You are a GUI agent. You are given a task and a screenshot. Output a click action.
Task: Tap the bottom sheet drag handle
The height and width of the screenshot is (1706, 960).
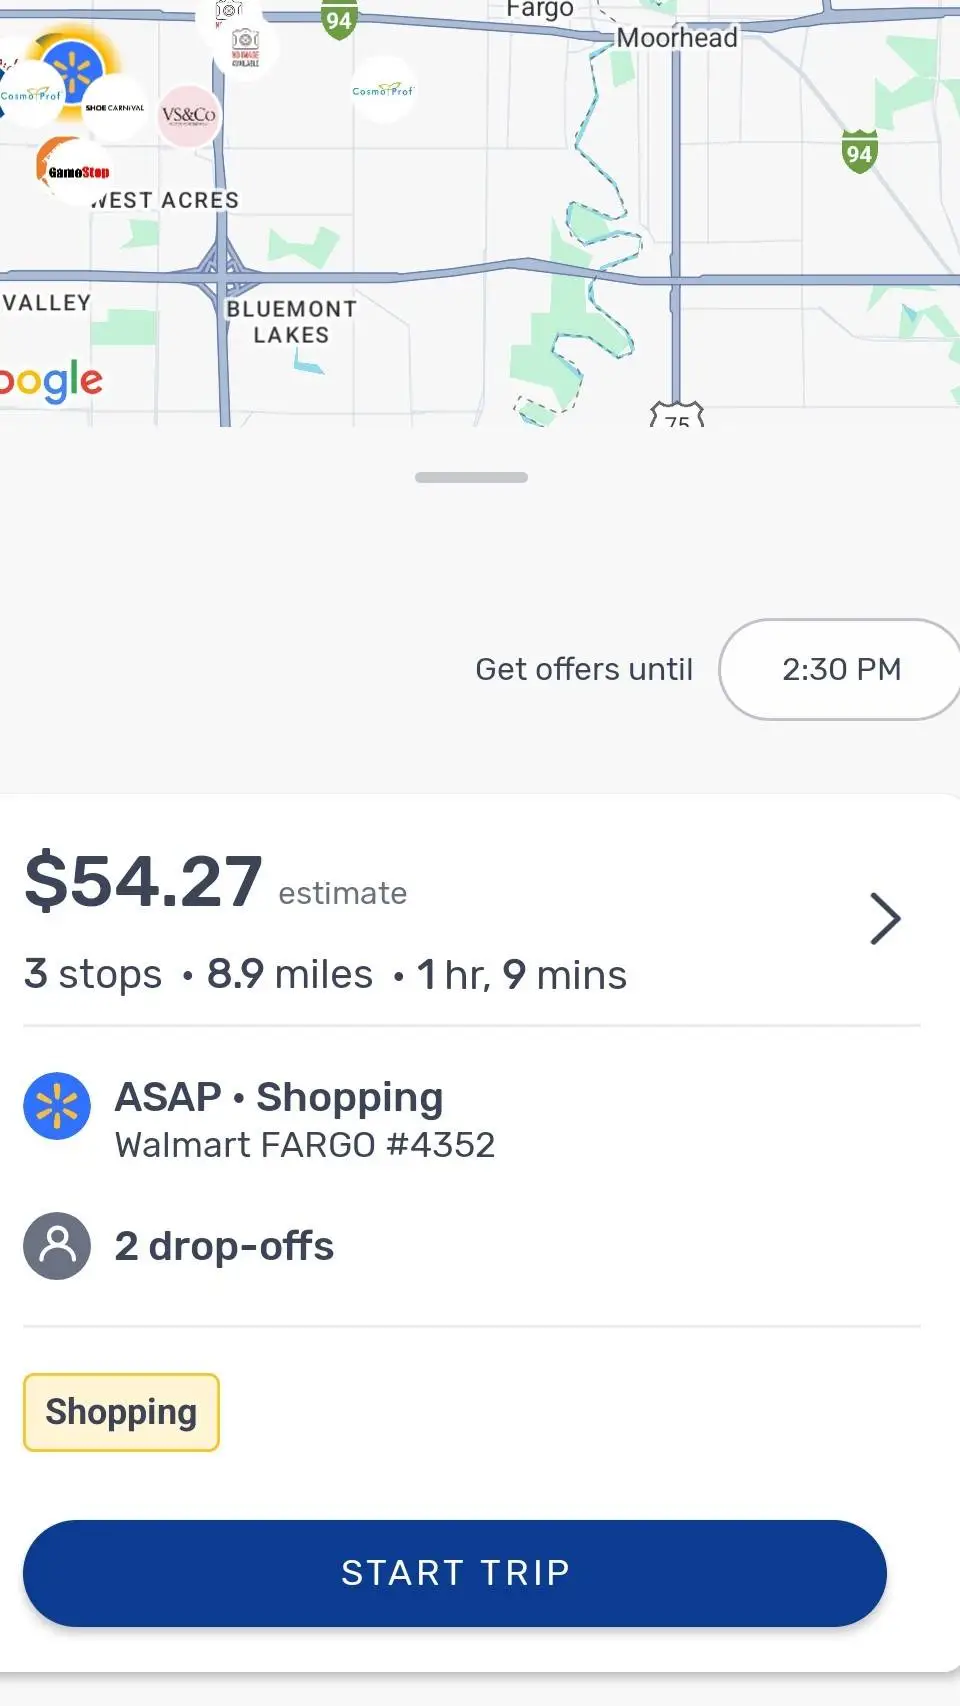pos(471,478)
